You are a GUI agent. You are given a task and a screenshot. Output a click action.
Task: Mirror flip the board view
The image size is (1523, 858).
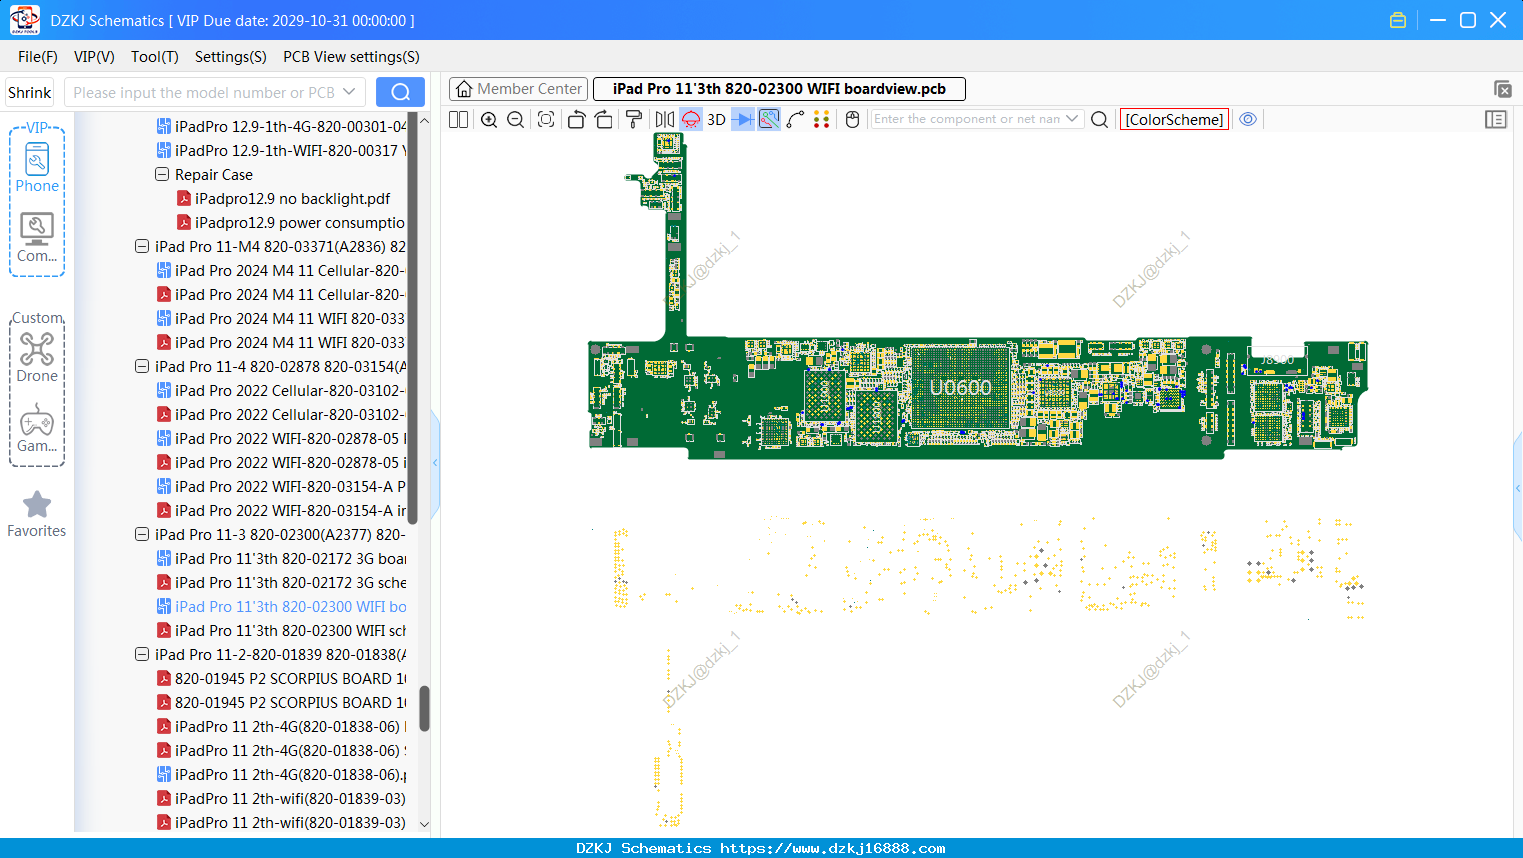pyautogui.click(x=665, y=120)
